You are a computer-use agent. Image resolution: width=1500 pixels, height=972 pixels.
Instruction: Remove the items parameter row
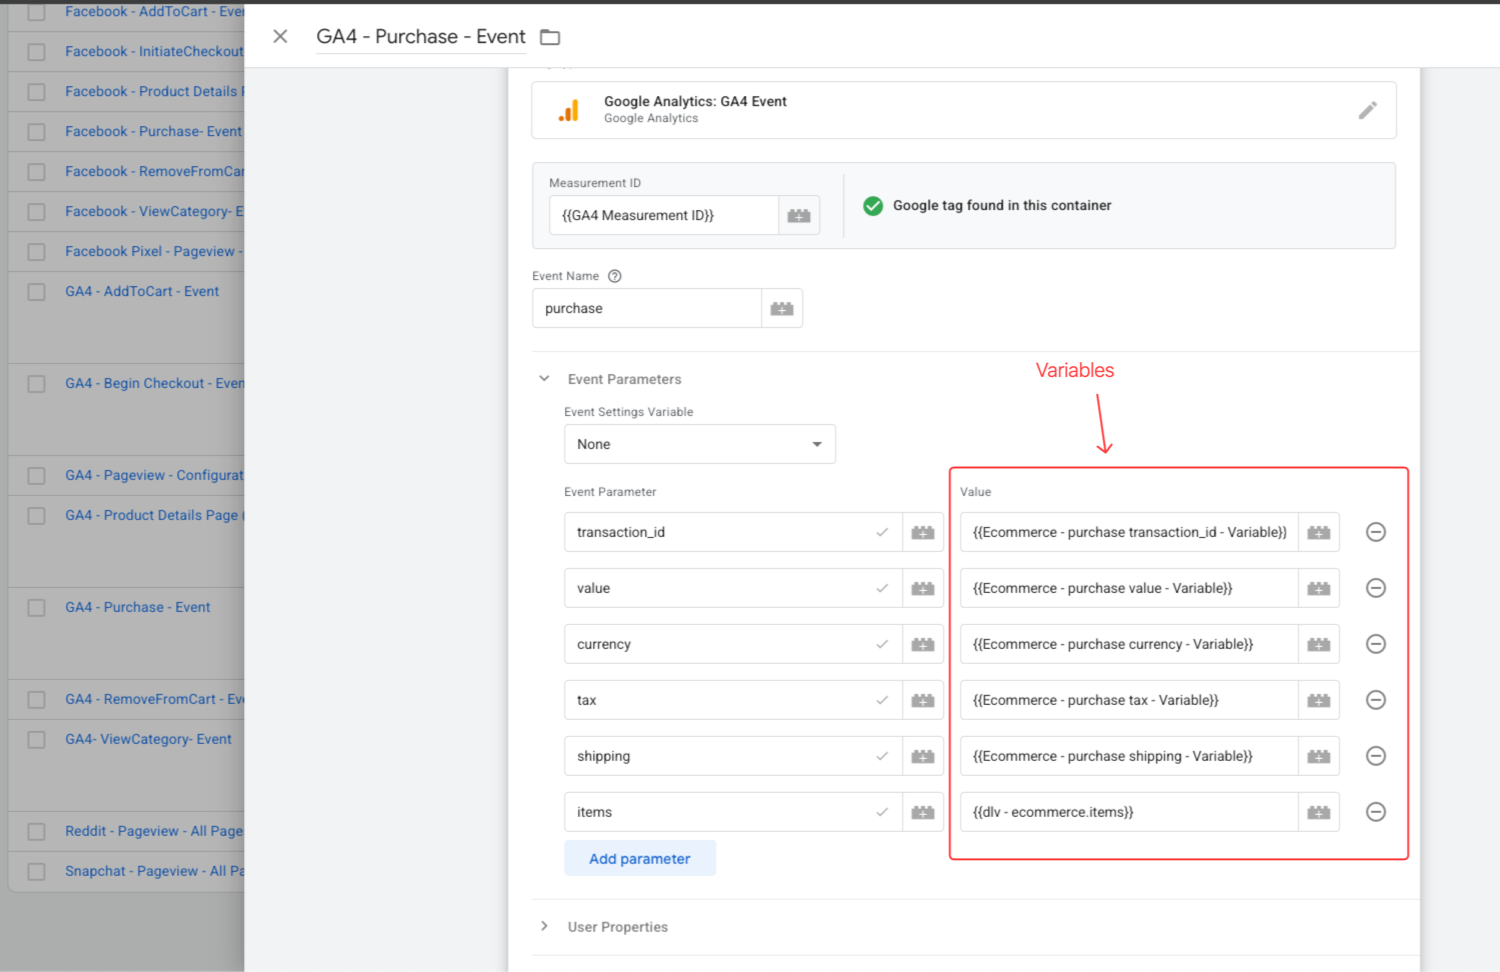pos(1375,812)
